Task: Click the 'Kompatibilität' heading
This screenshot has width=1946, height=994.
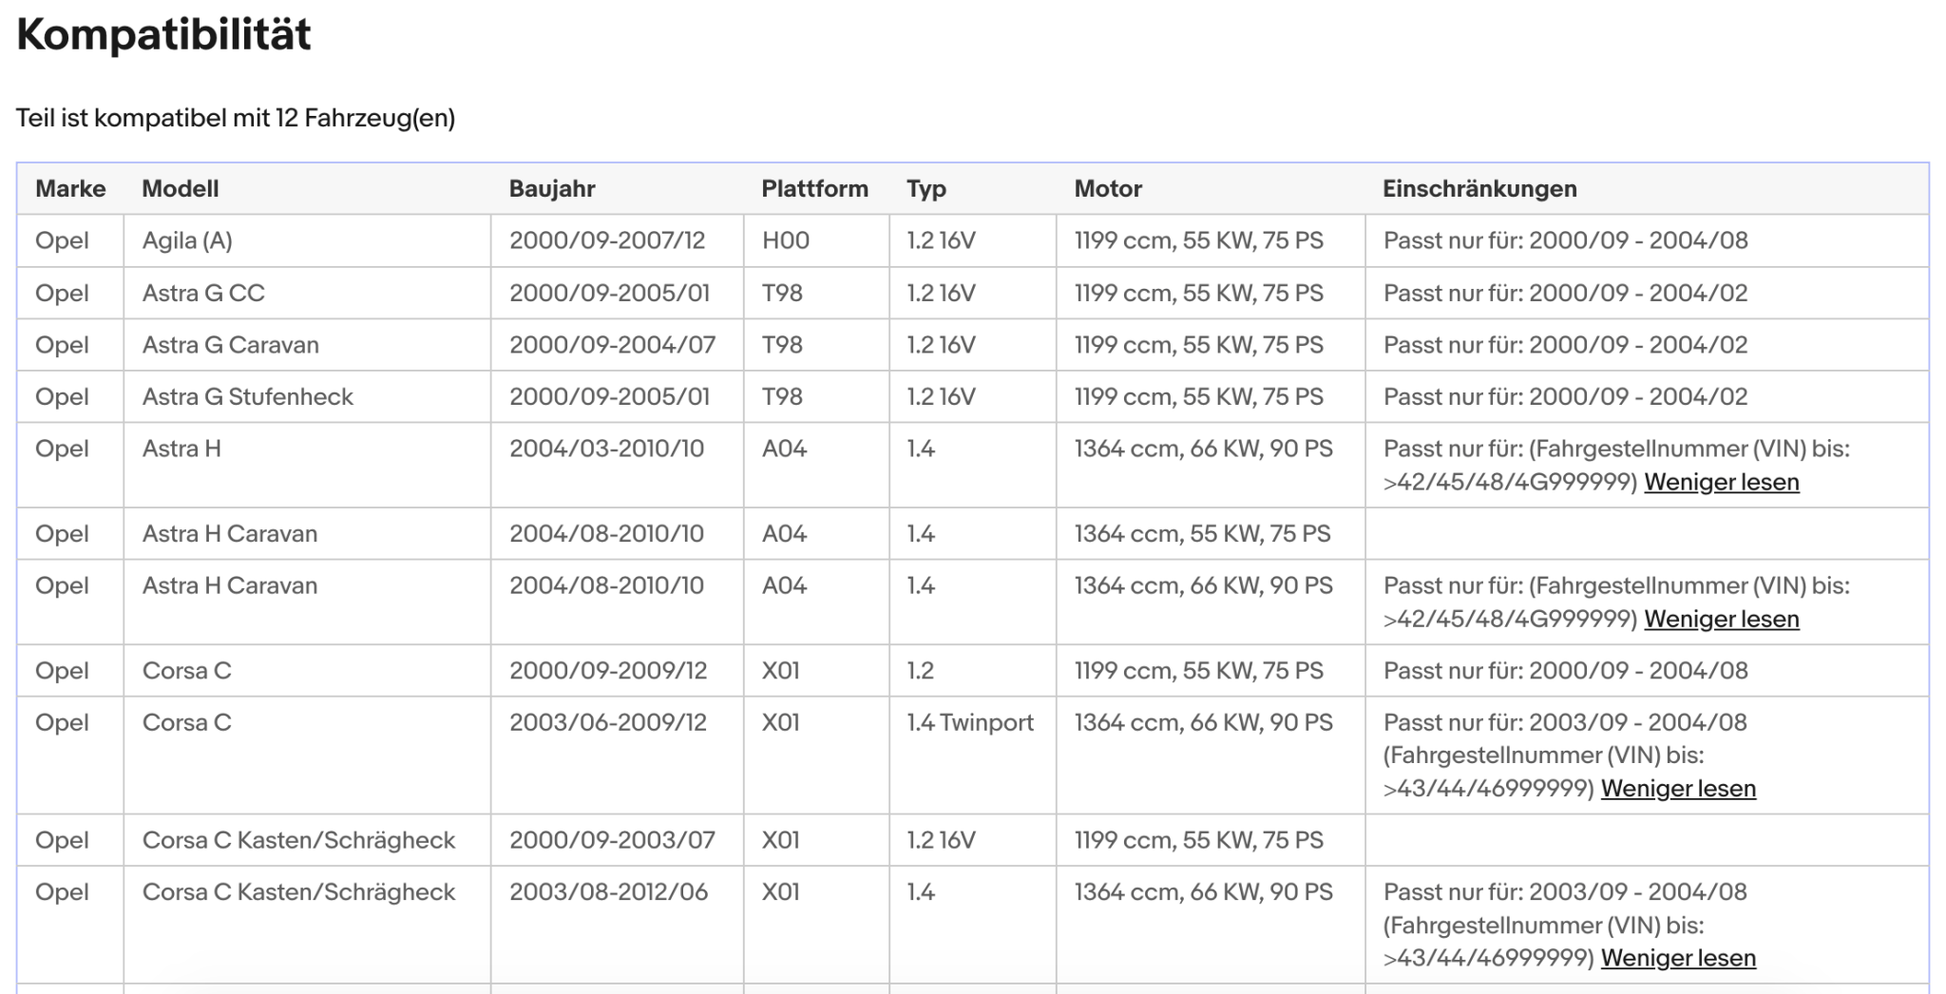Action: coord(163,35)
